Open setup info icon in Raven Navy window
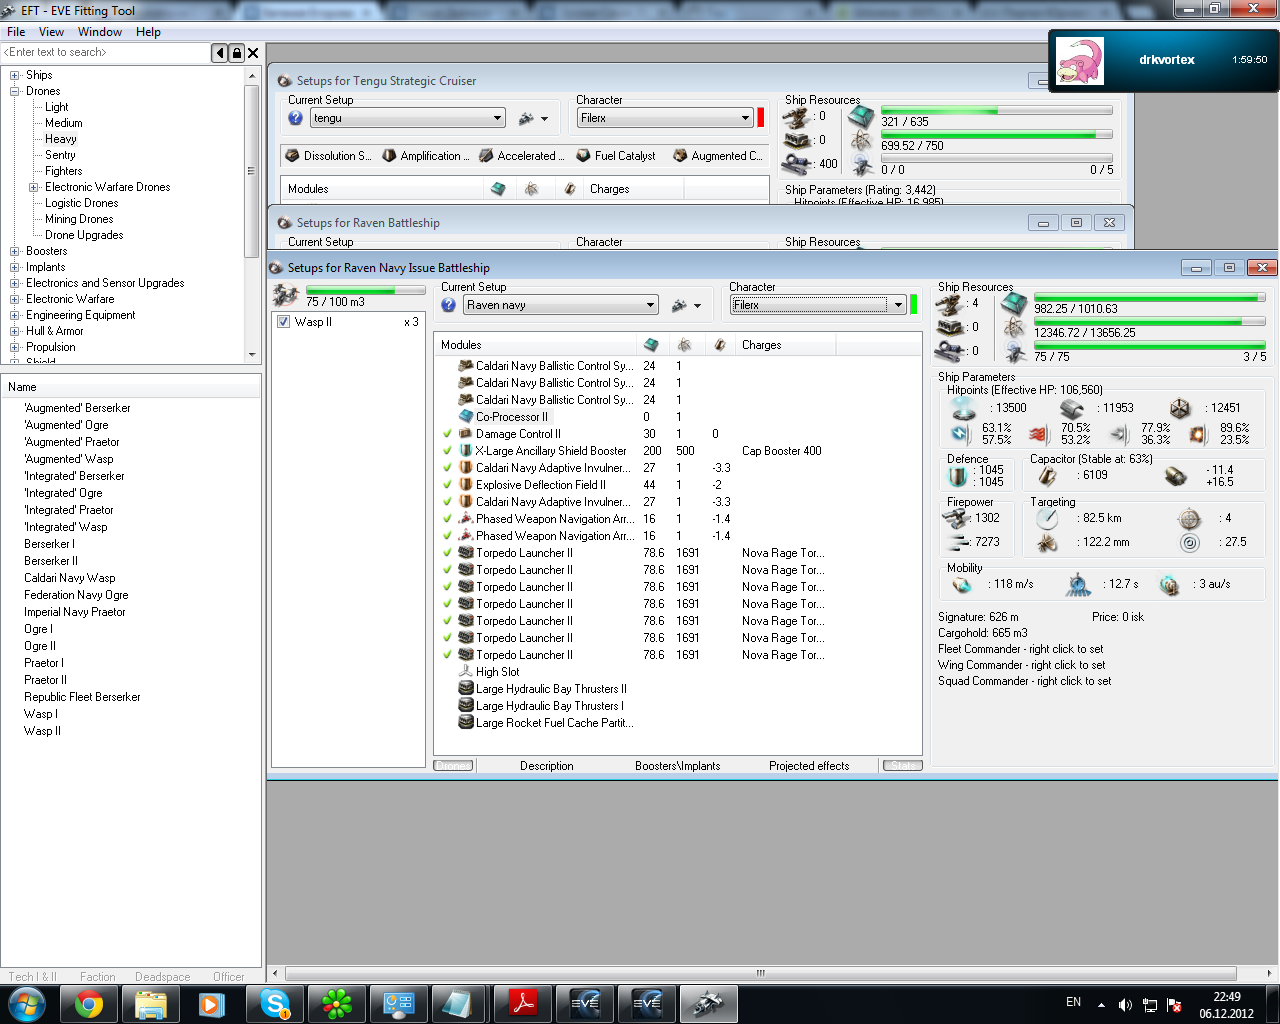The image size is (1280, 1024). pos(448,305)
